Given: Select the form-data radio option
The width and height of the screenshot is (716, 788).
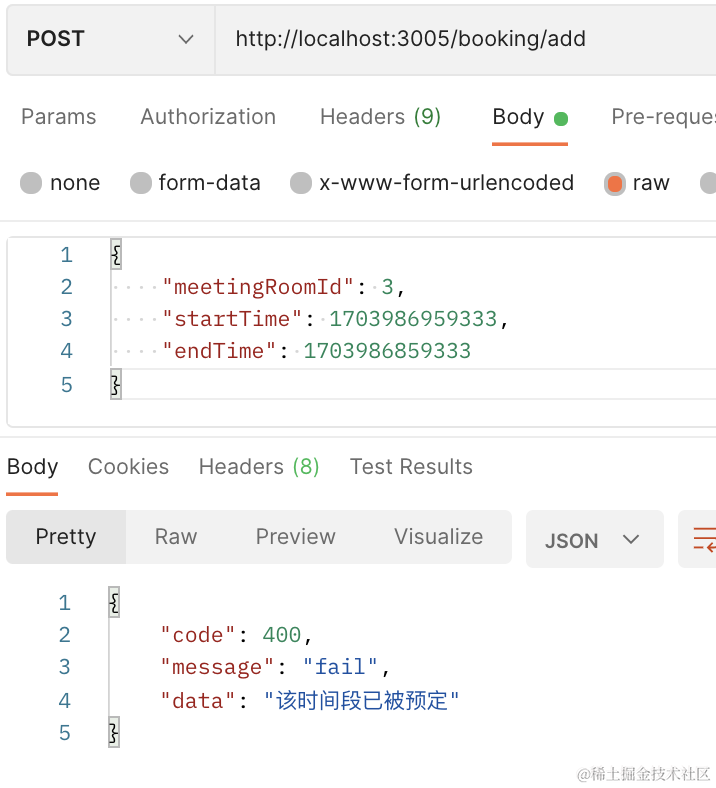Looking at the screenshot, I should tap(141, 183).
